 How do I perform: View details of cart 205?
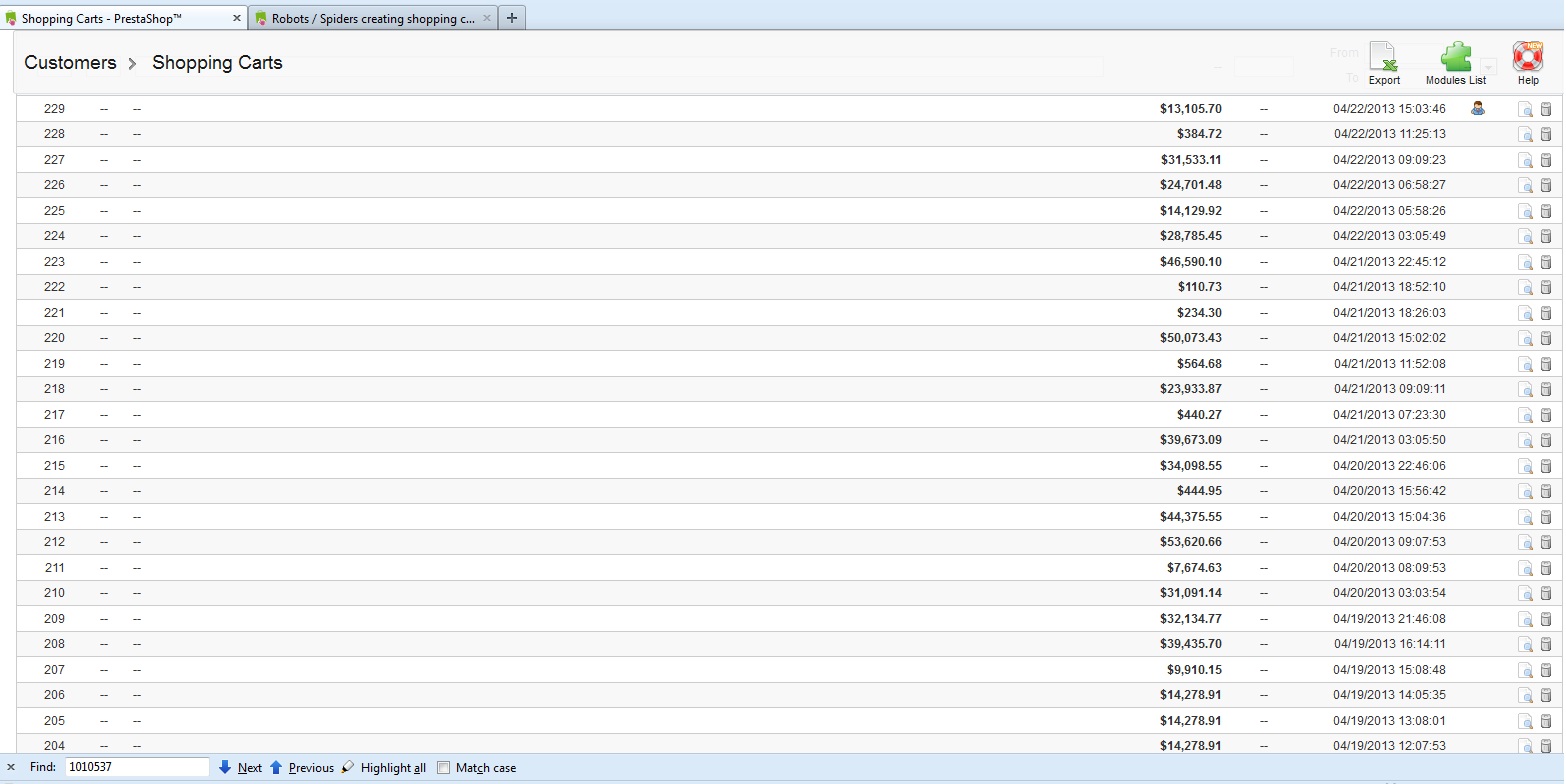(x=1525, y=721)
